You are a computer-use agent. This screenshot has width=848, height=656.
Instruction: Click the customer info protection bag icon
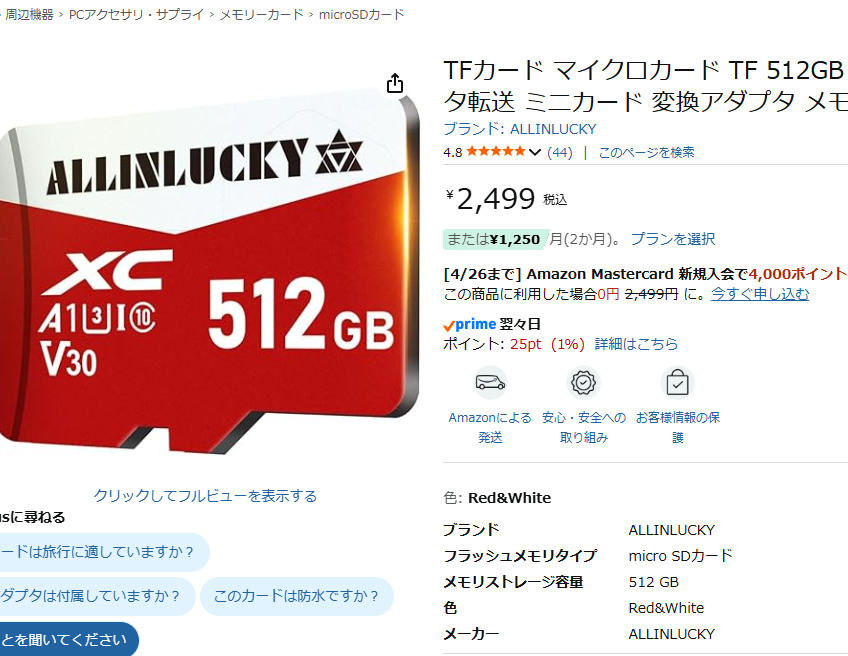pos(677,383)
